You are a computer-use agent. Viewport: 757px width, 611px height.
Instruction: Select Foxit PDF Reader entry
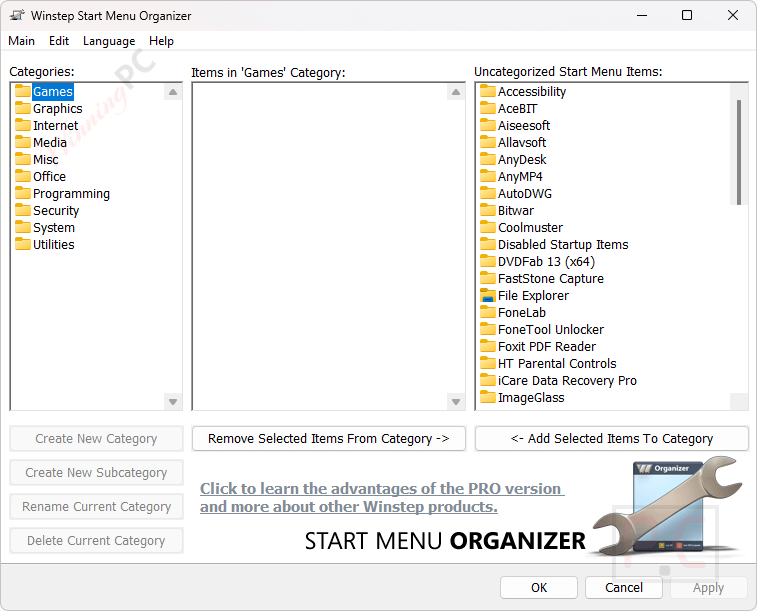547,346
